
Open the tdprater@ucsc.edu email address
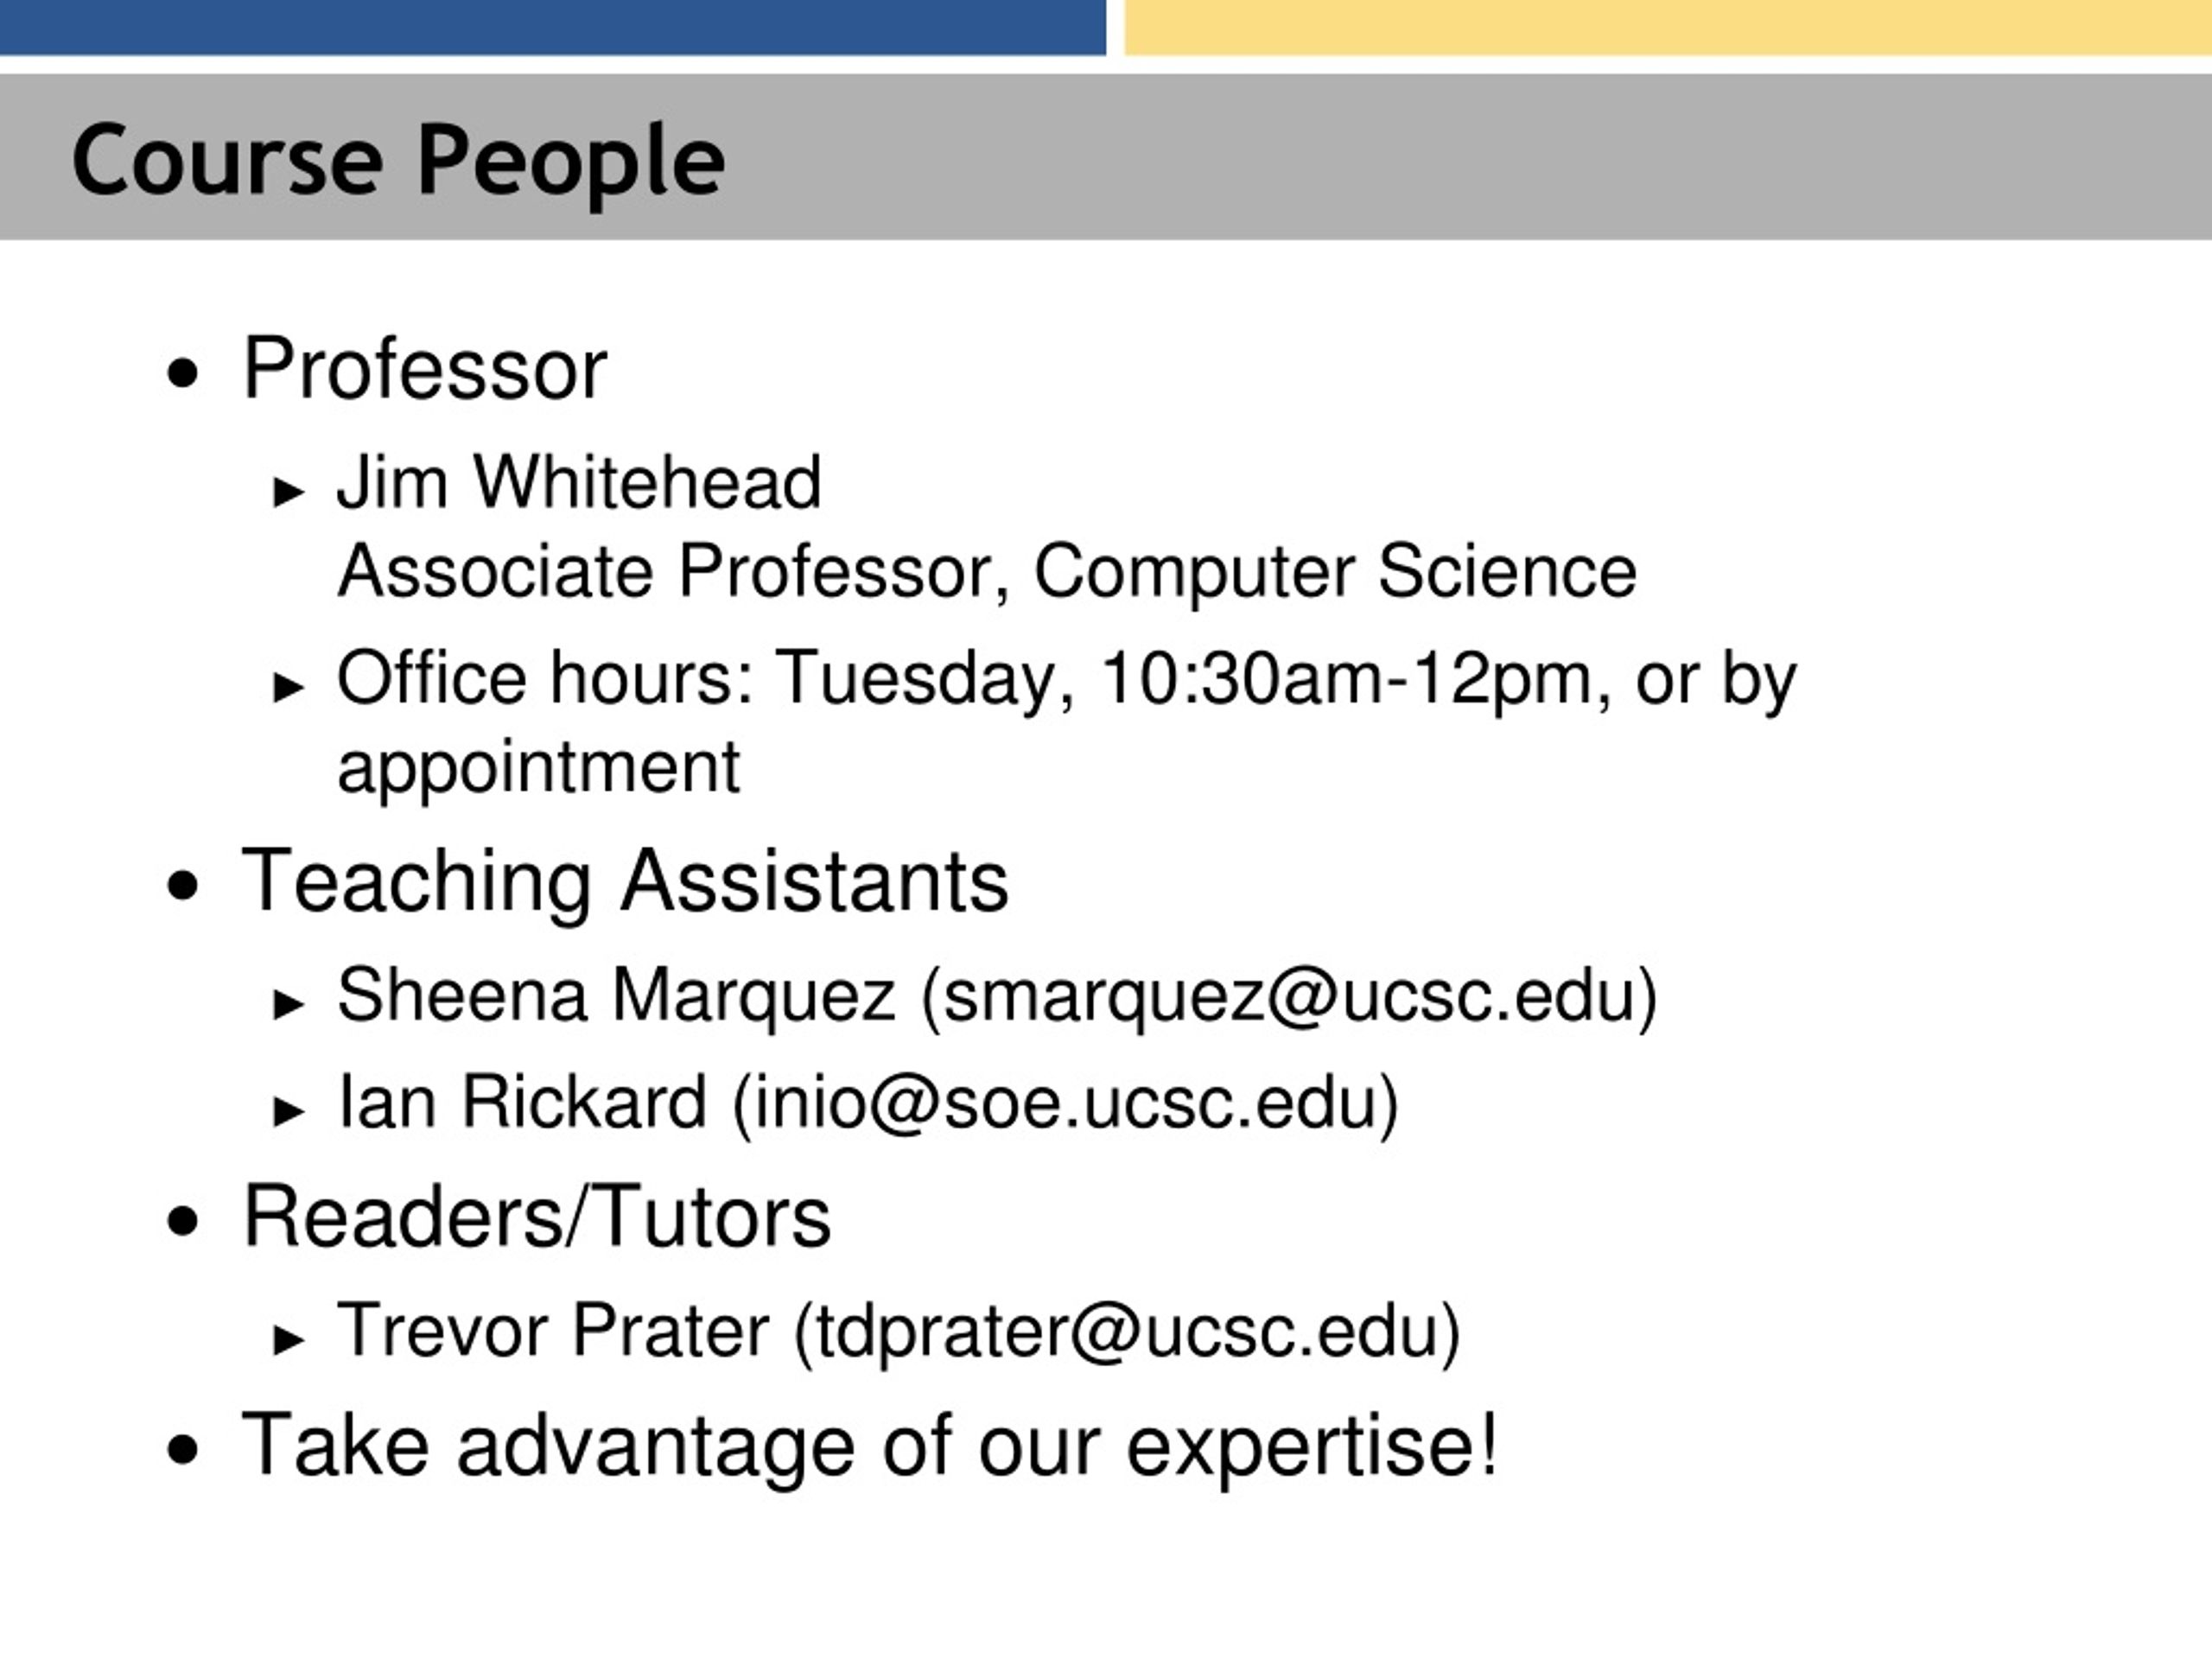point(1128,1332)
